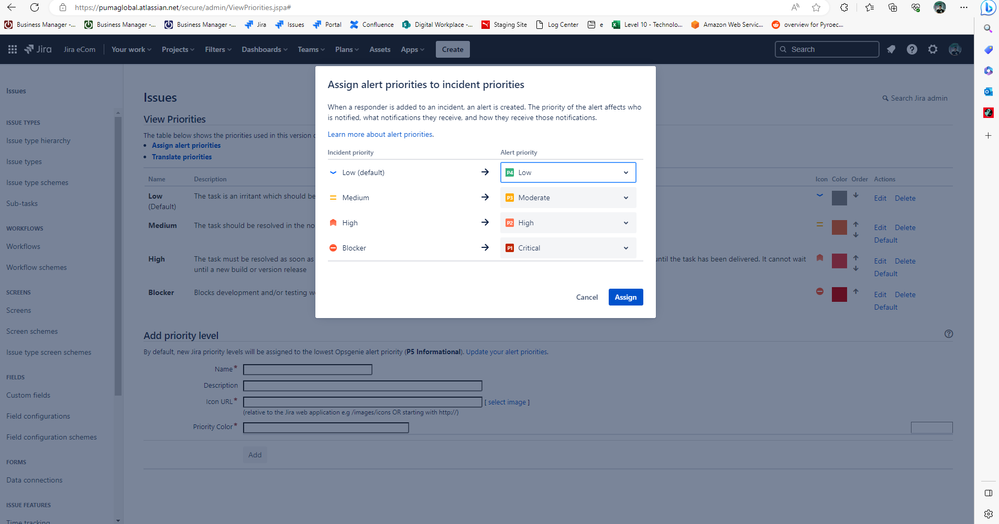This screenshot has width=999, height=524.
Task: Cancel the assign alert priorities dialog
Action: [x=587, y=297]
